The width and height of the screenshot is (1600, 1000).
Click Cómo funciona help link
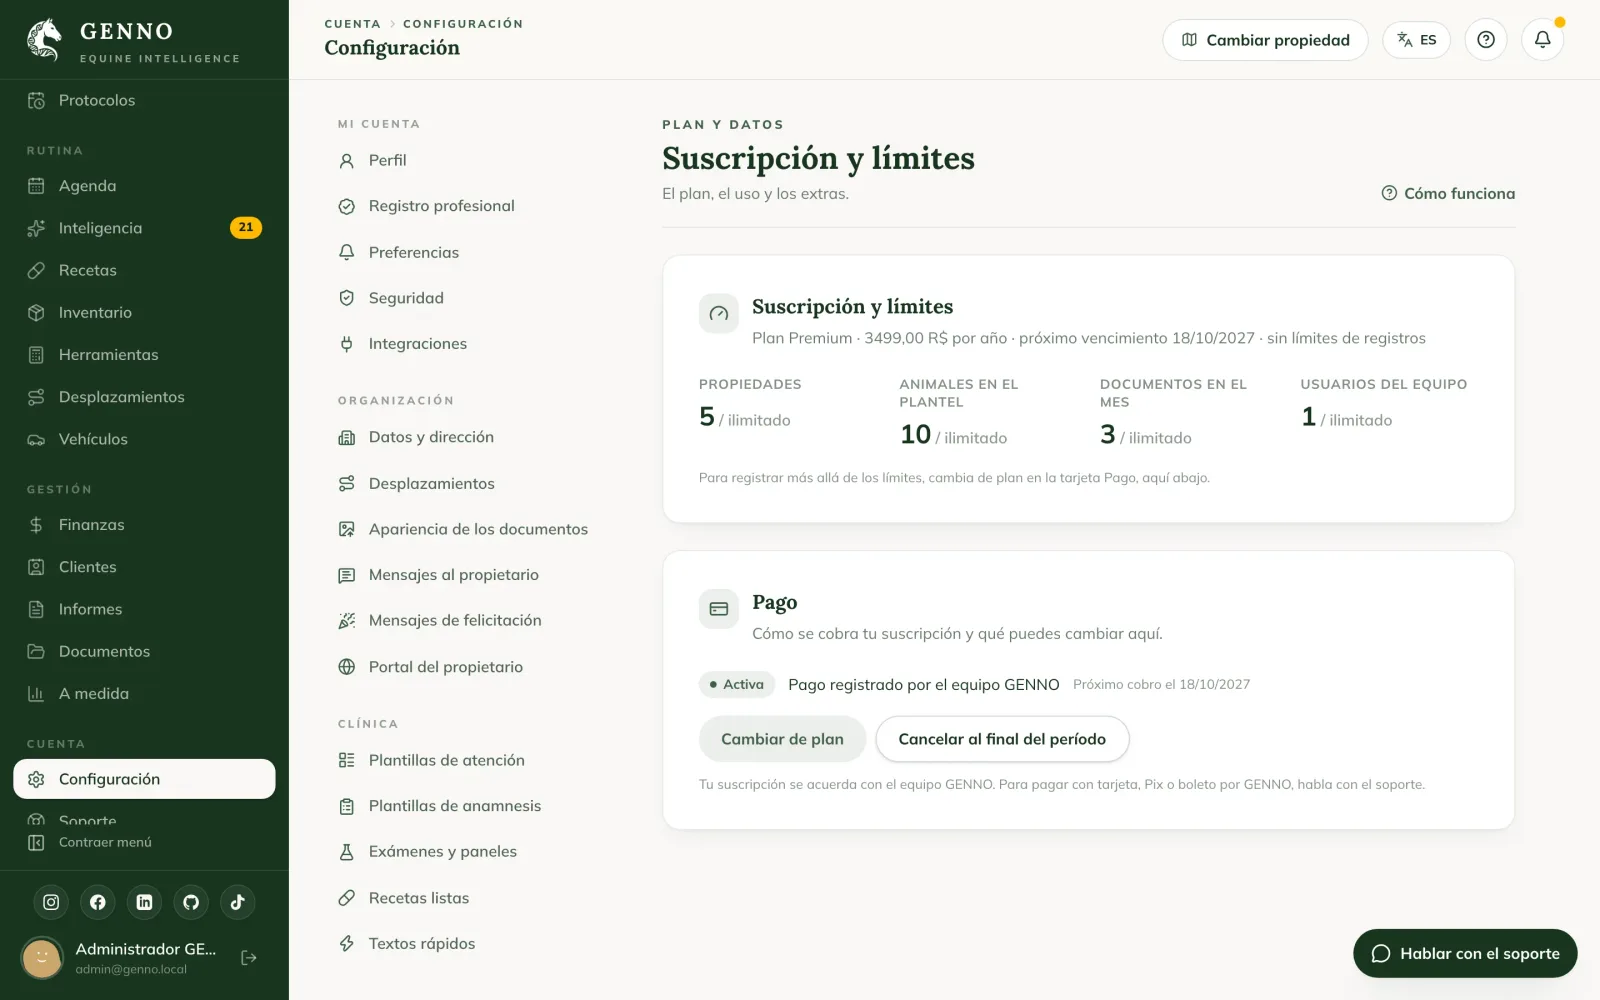[1448, 194]
